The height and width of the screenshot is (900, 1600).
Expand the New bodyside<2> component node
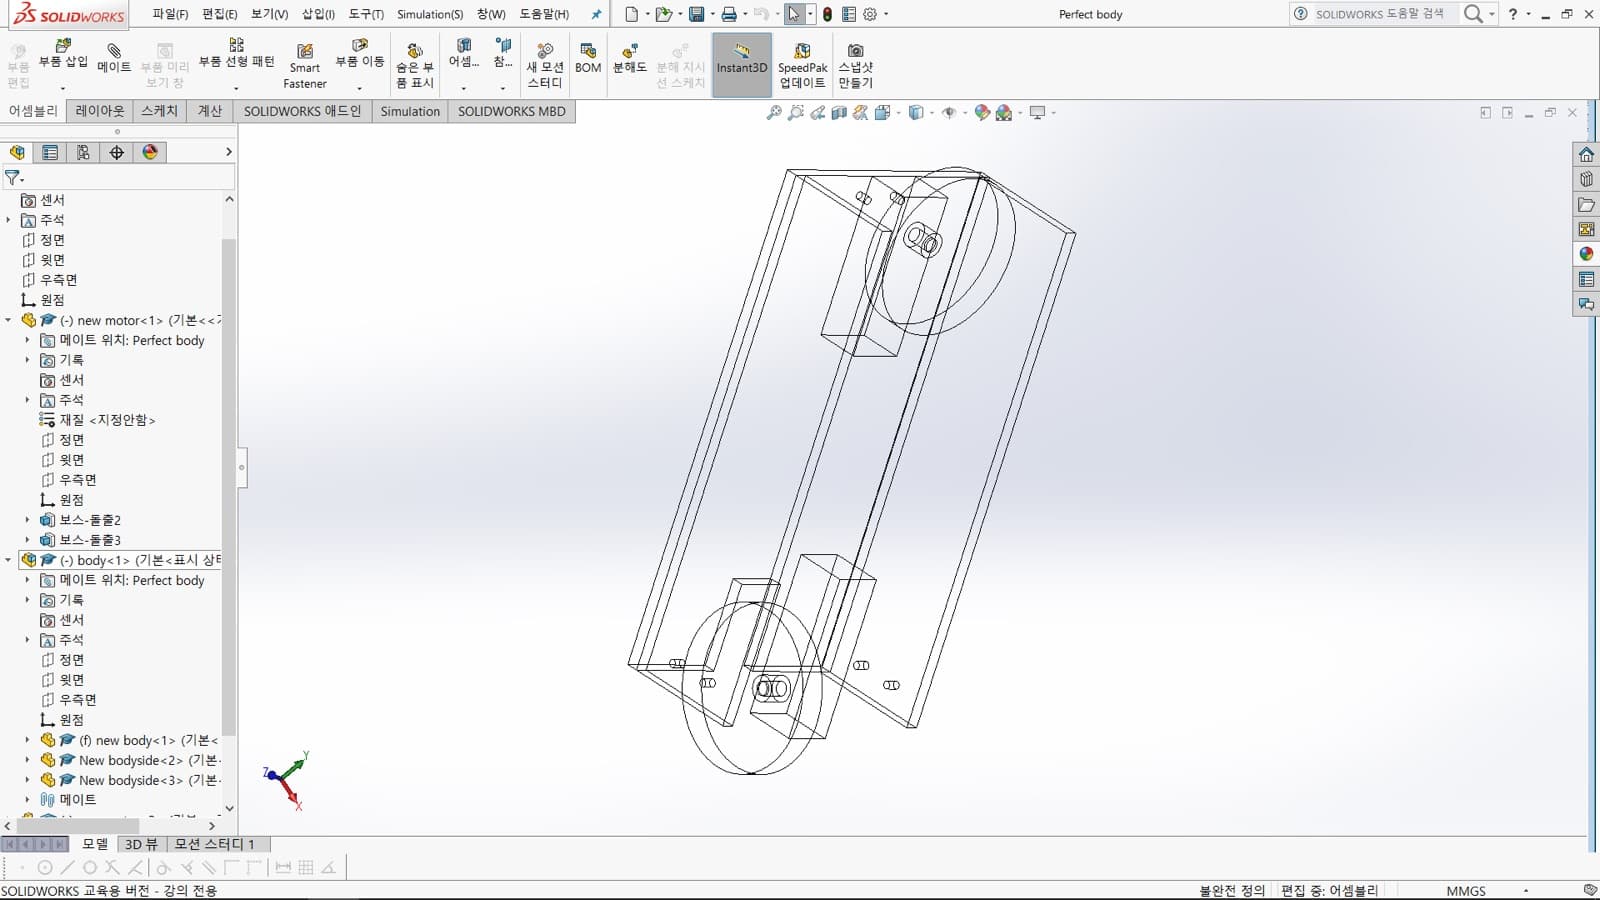click(x=27, y=760)
